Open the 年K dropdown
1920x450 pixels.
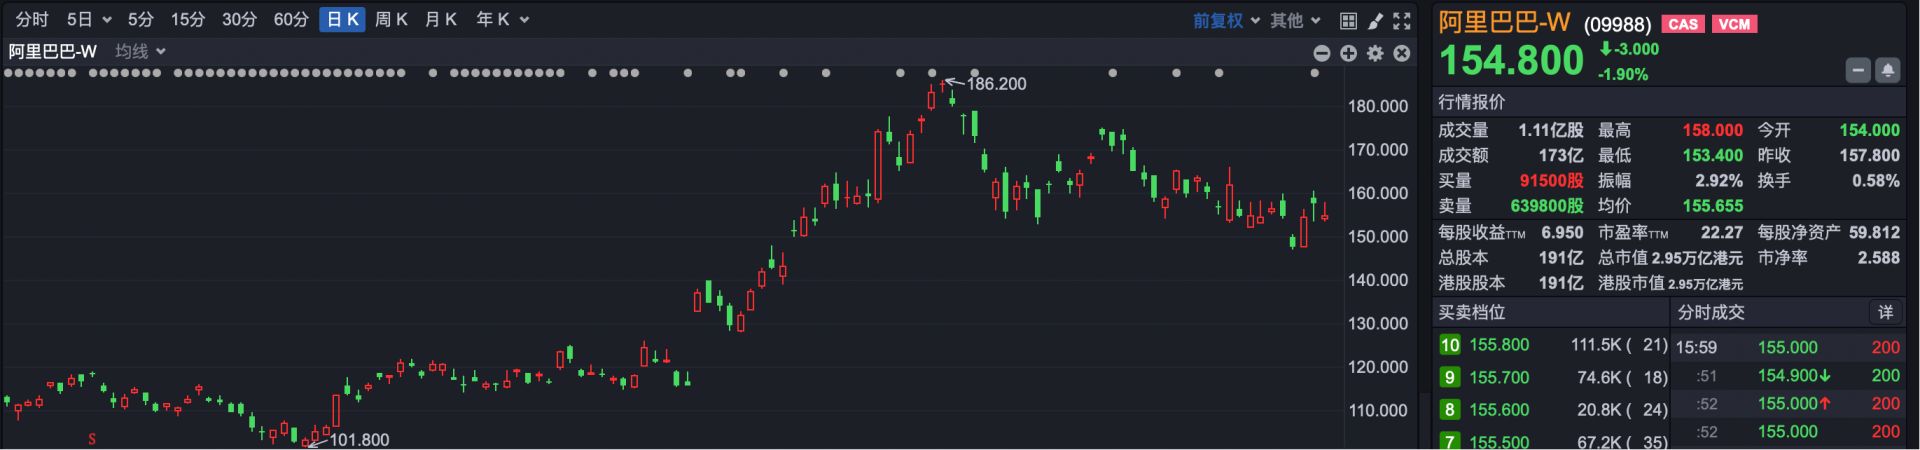[x=502, y=20]
